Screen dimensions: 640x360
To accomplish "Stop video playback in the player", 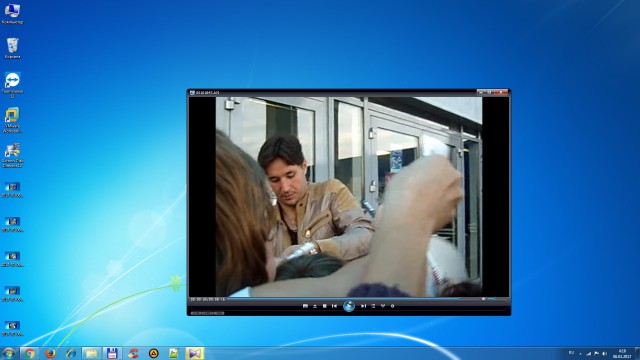I will (x=324, y=306).
